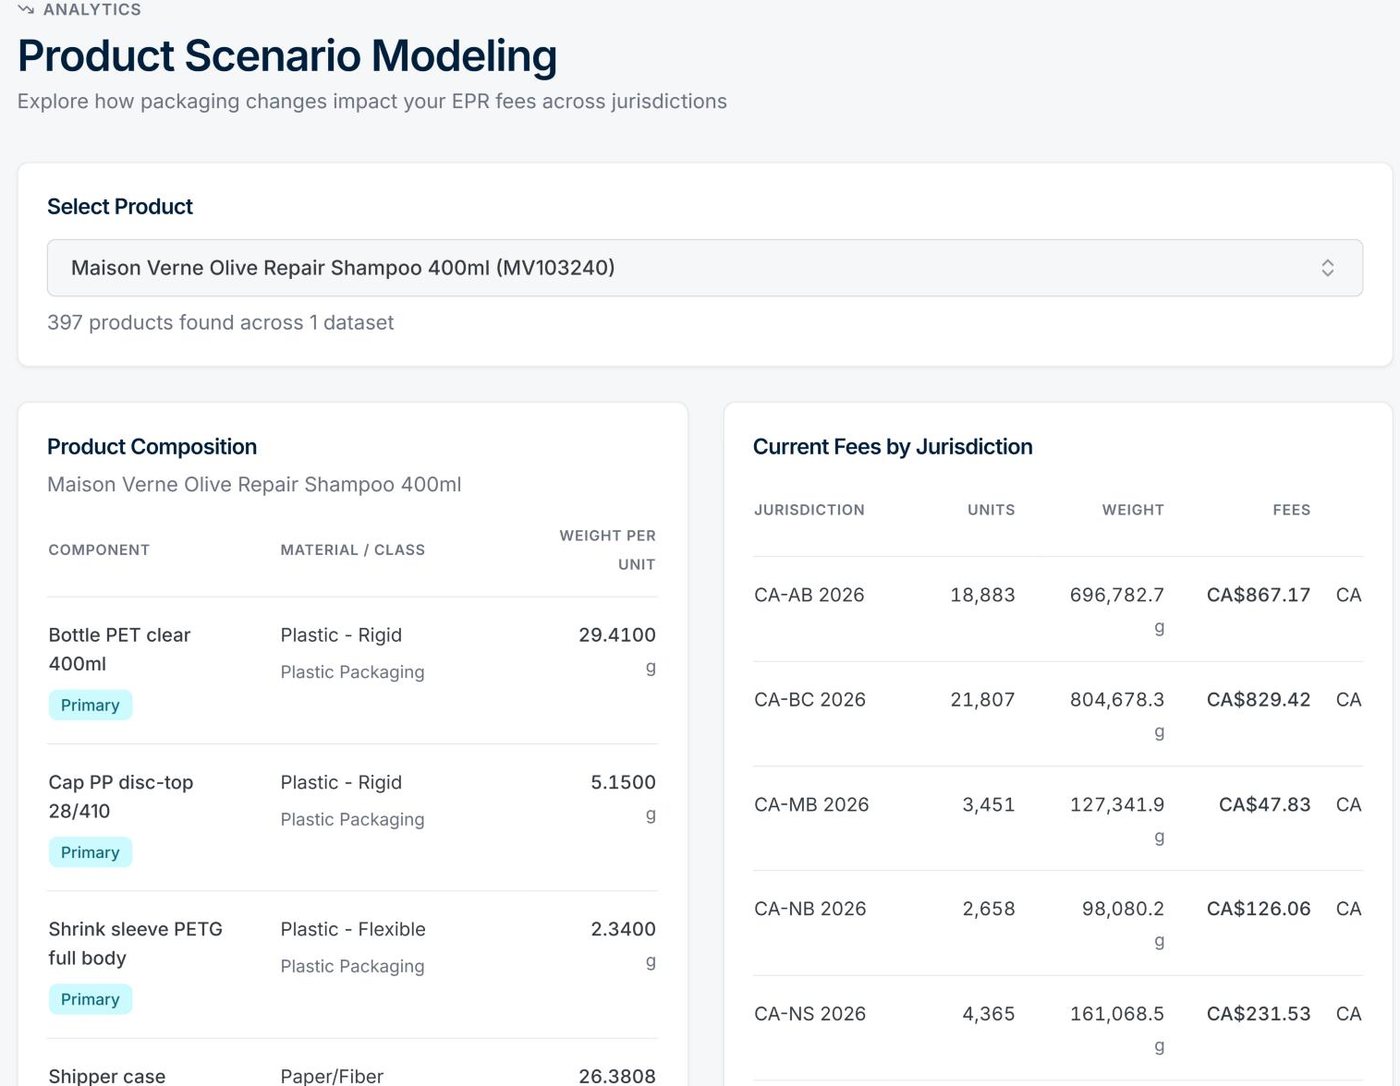
Task: Click the Plastic - Flexible material label
Action: 353,929
